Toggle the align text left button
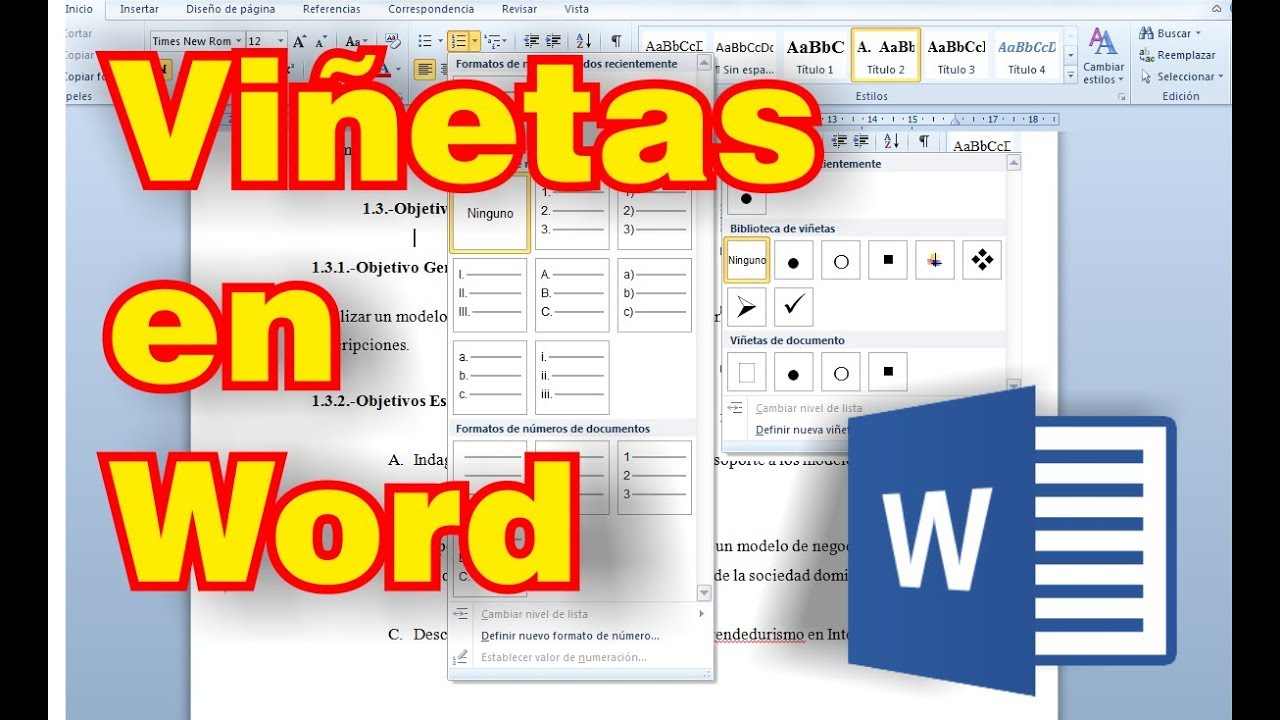Screen dimensions: 1280x720 [x=425, y=69]
